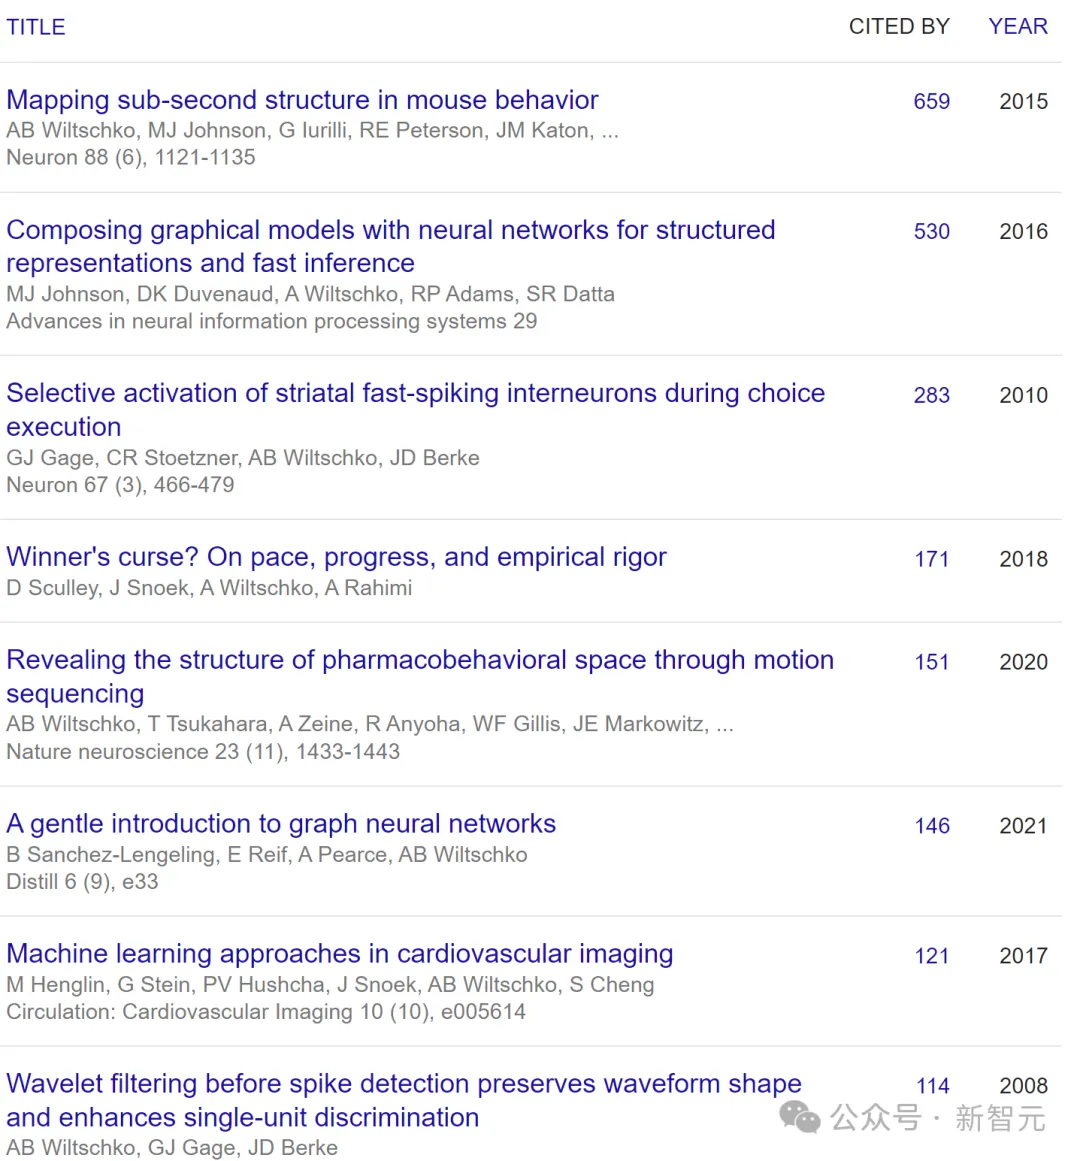This screenshot has width=1080, height=1161.
Task: Sort publications by the YEAR column header
Action: click(1017, 27)
